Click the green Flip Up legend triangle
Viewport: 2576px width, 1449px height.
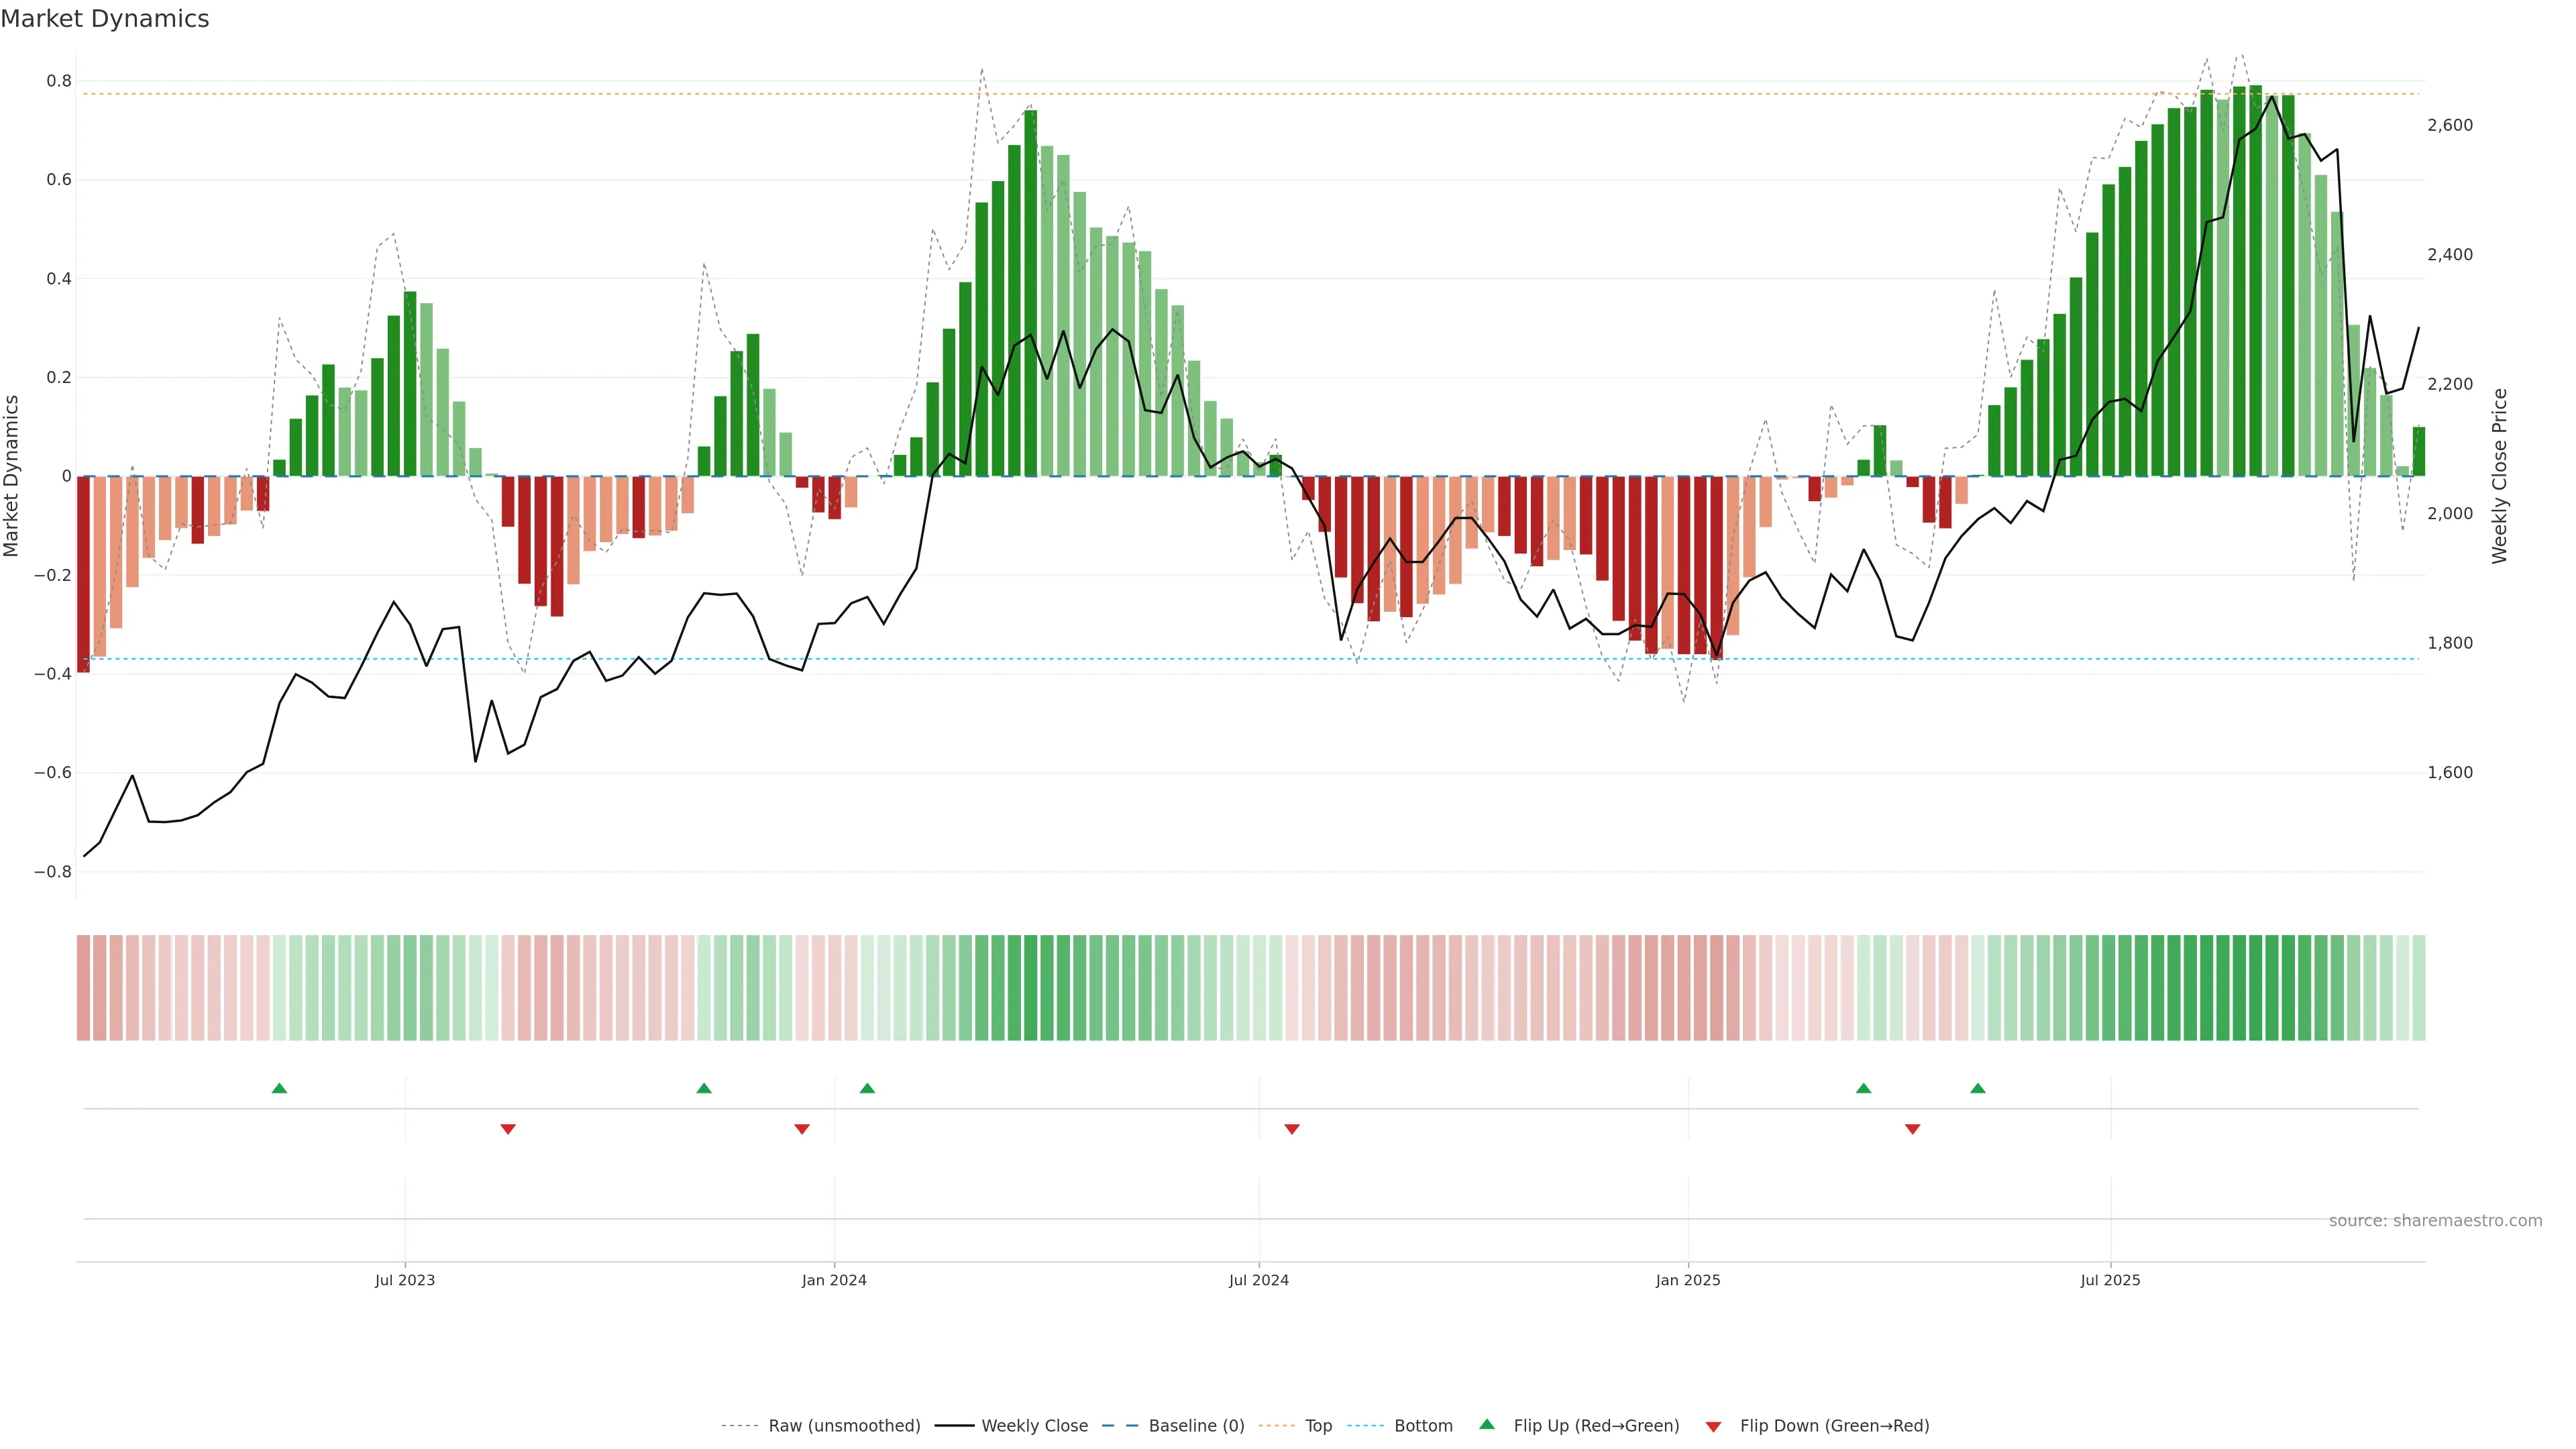point(1486,1424)
